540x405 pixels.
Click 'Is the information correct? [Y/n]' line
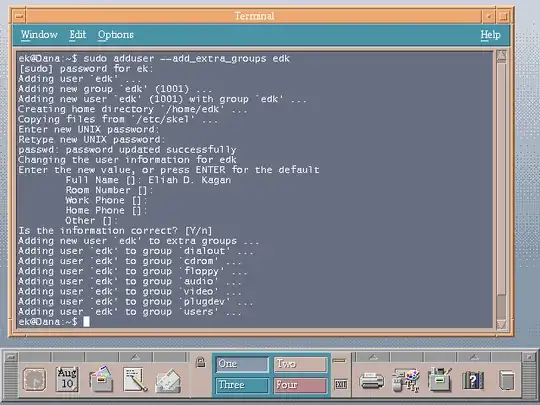coord(115,231)
